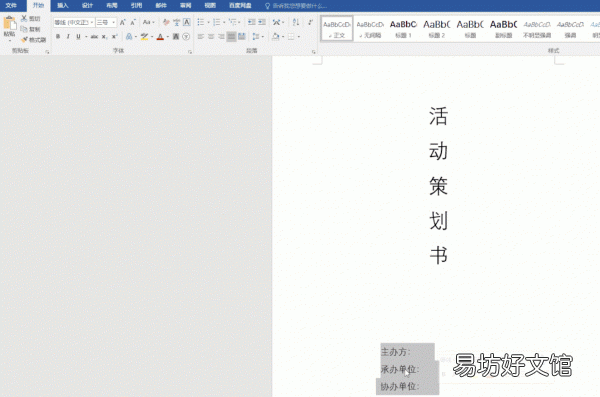This screenshot has width=600, height=397.
Task: Apply character border with the boxed A icon
Action: [187, 22]
